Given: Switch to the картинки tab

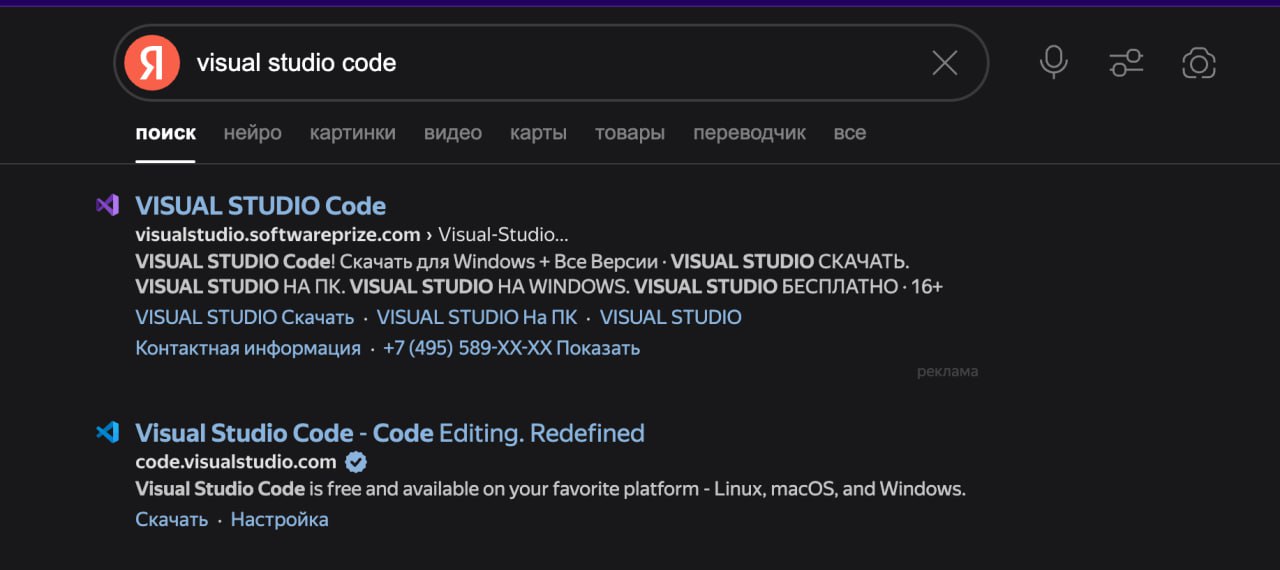Looking at the screenshot, I should [x=352, y=133].
